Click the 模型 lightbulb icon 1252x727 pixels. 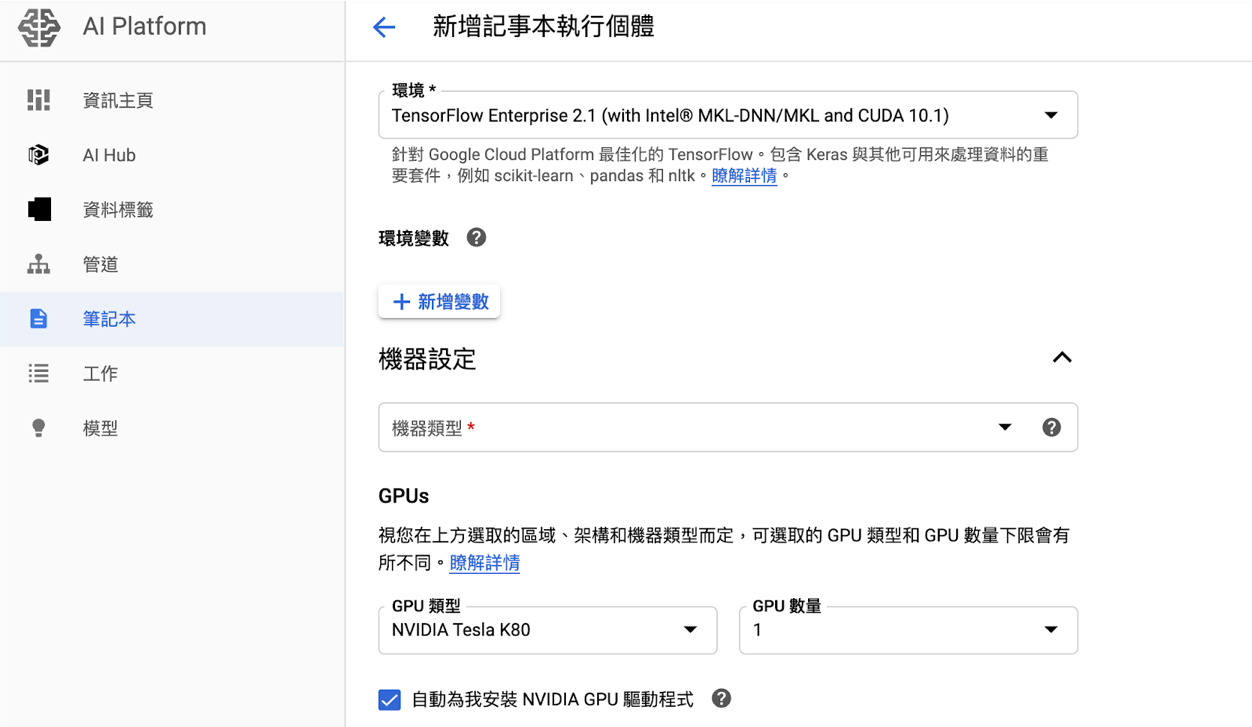[39, 428]
